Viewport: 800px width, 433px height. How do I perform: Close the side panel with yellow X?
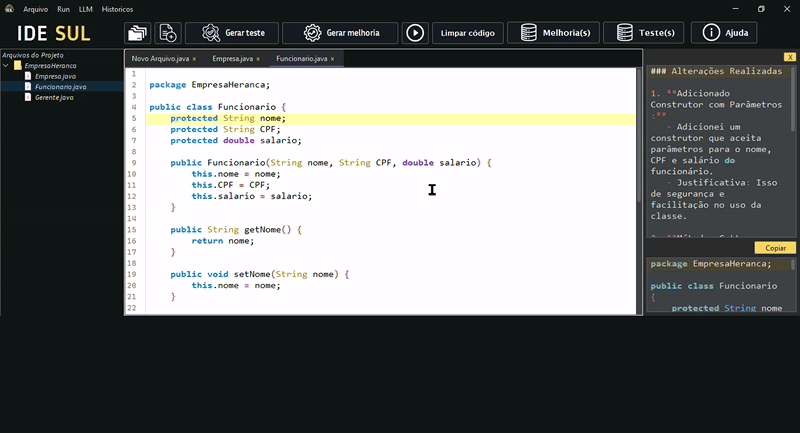(790, 57)
